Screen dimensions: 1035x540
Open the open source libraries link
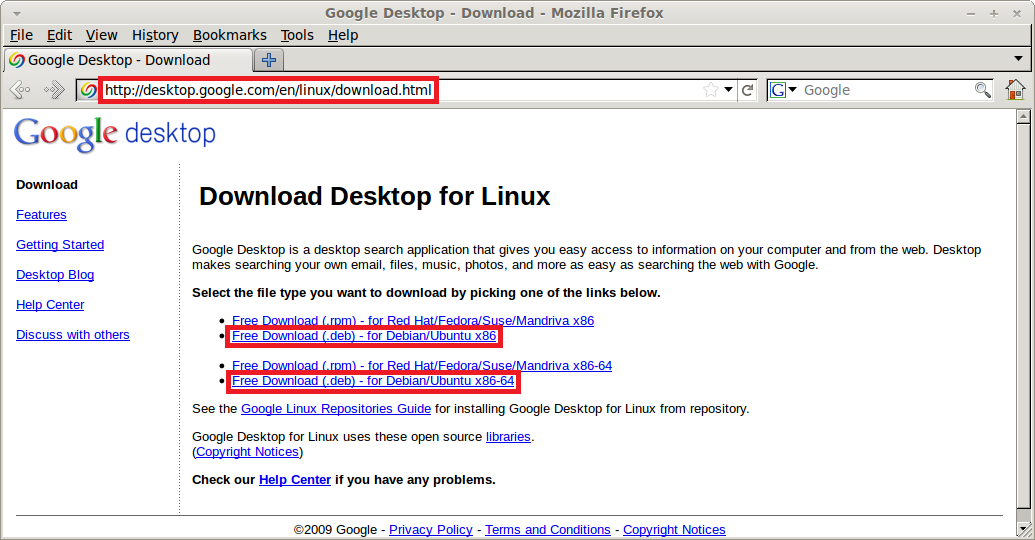508,437
